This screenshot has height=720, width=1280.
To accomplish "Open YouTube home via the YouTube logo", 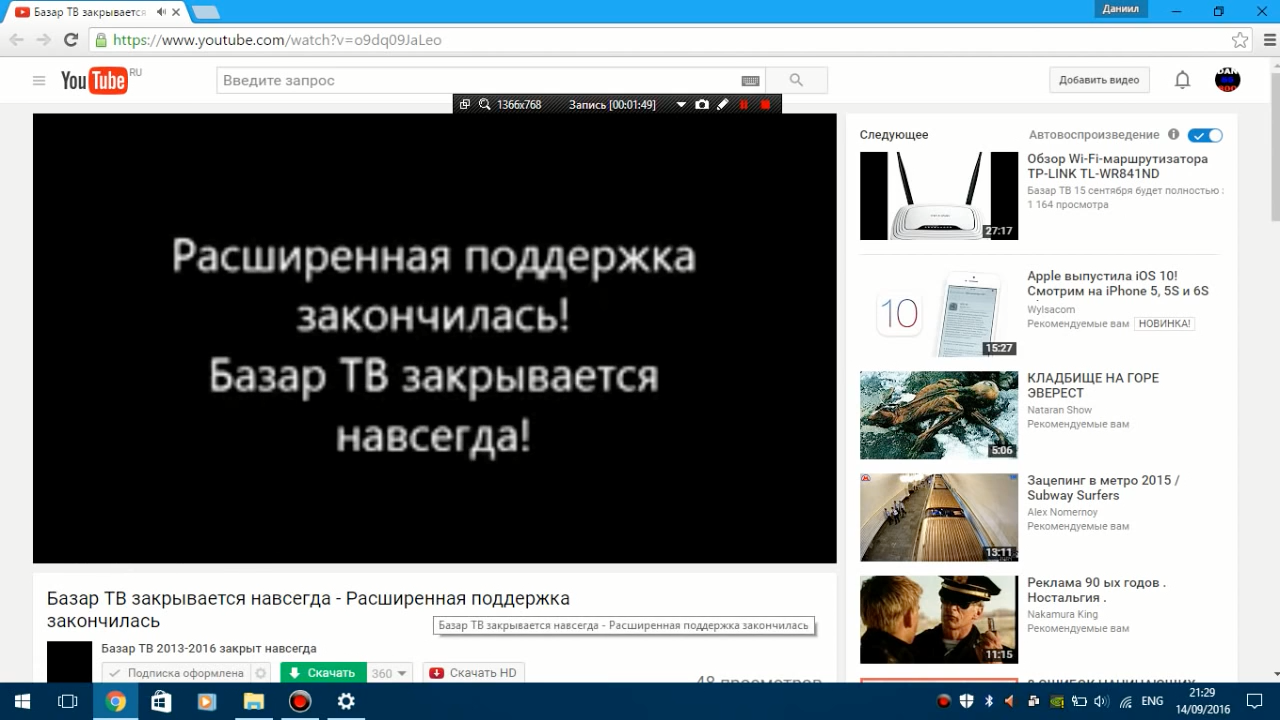I will [93, 80].
